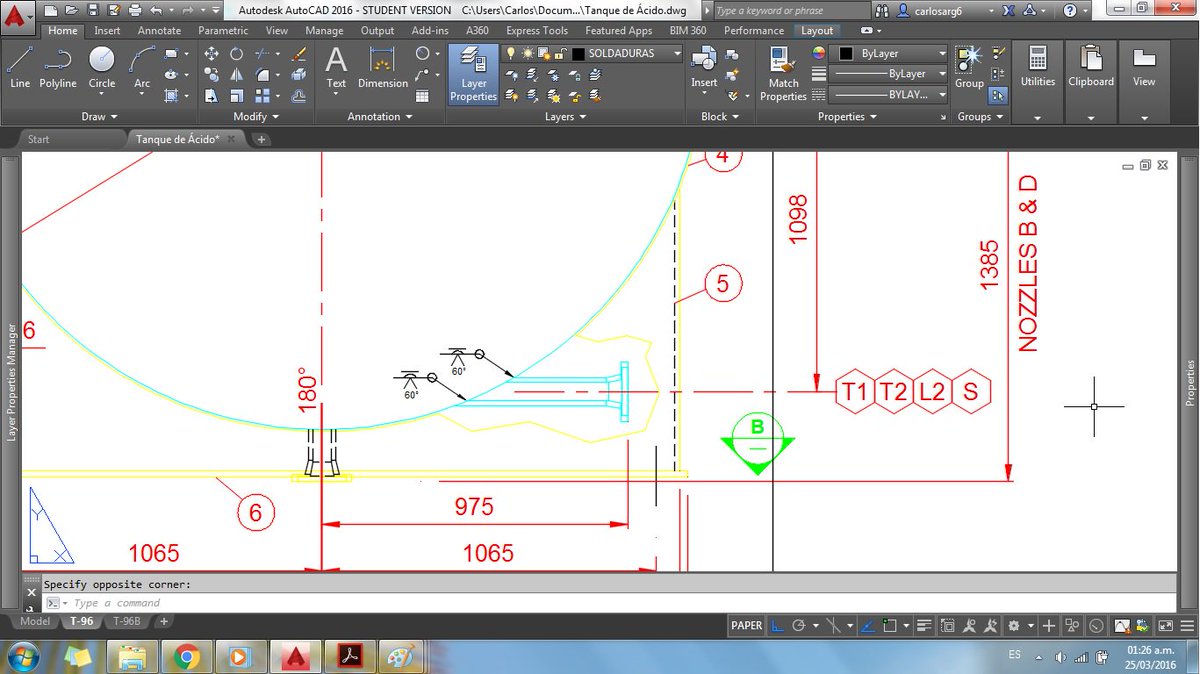Choose the Circle draw tool

[x=102, y=68]
